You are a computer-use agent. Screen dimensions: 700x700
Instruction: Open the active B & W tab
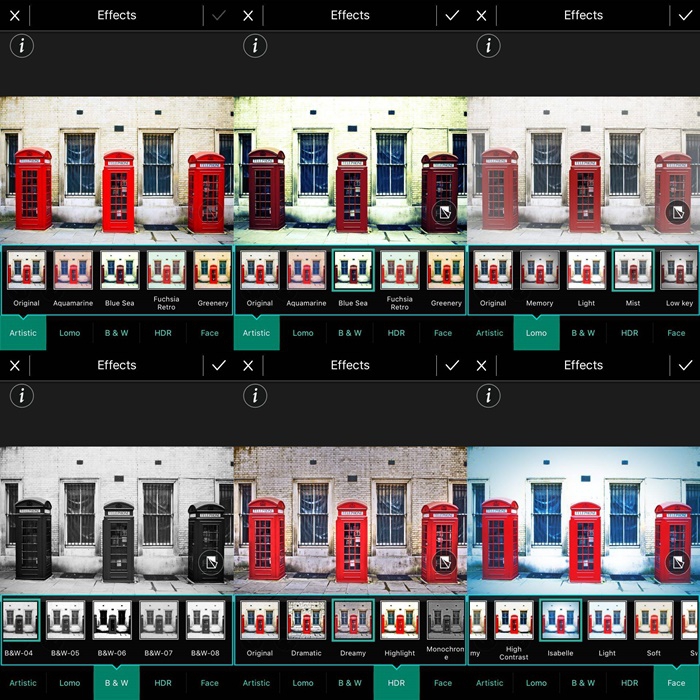(117, 683)
